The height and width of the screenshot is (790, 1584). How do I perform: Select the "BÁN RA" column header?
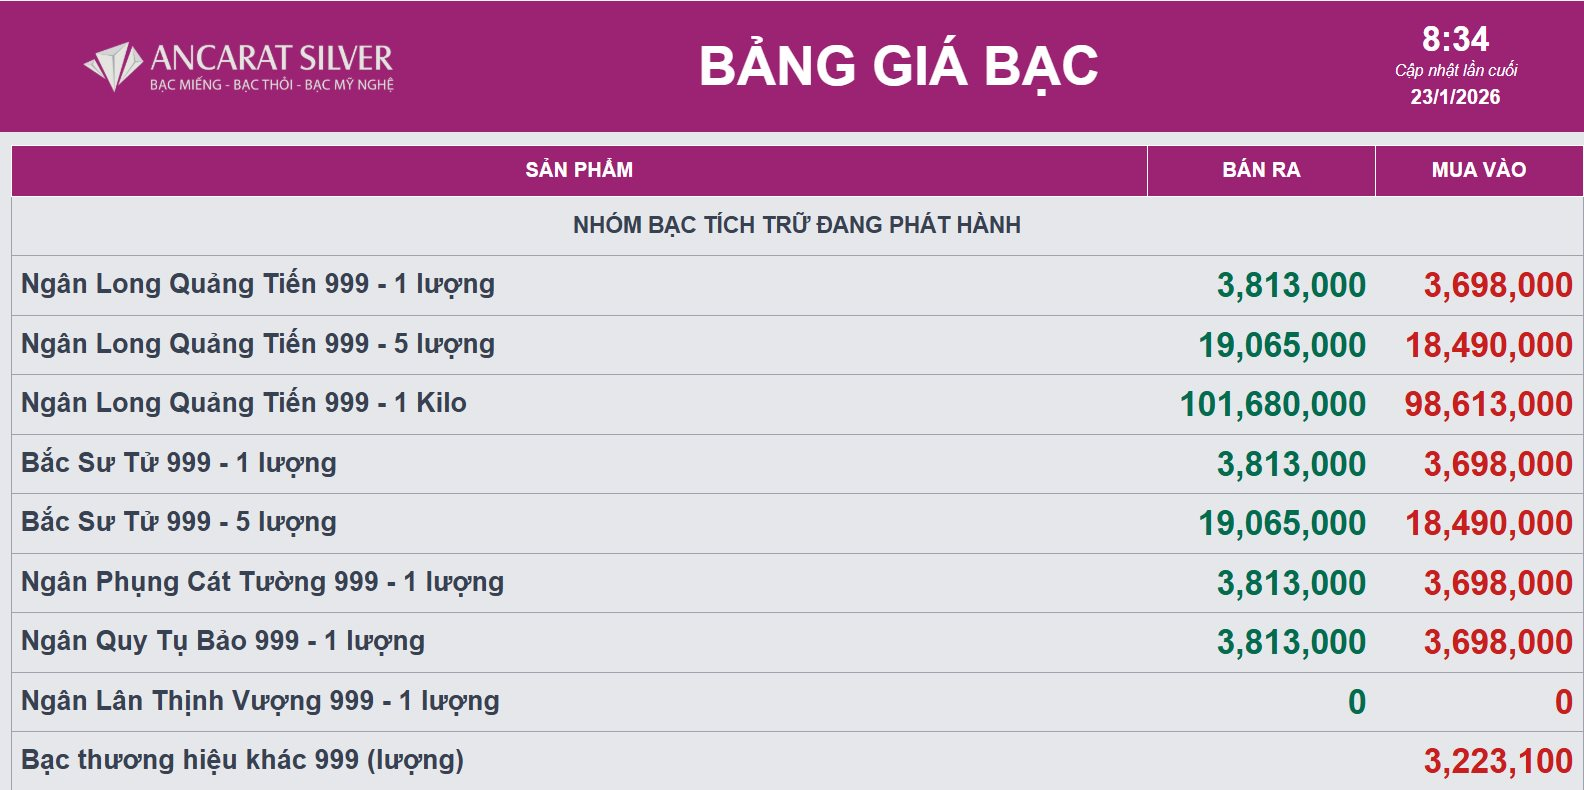tap(1261, 170)
